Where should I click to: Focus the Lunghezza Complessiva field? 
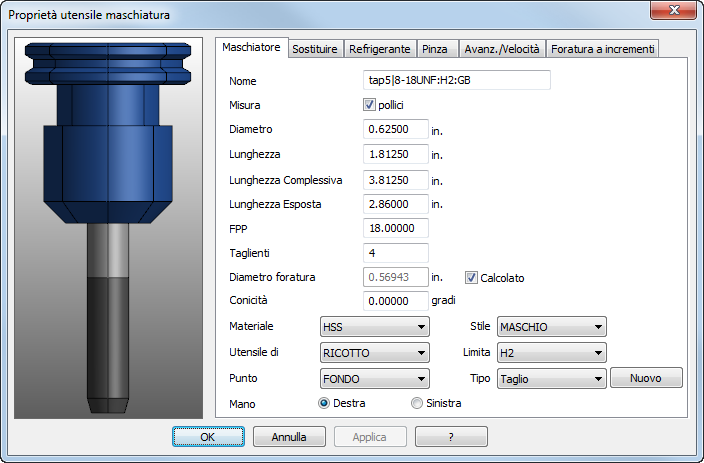[x=396, y=180]
